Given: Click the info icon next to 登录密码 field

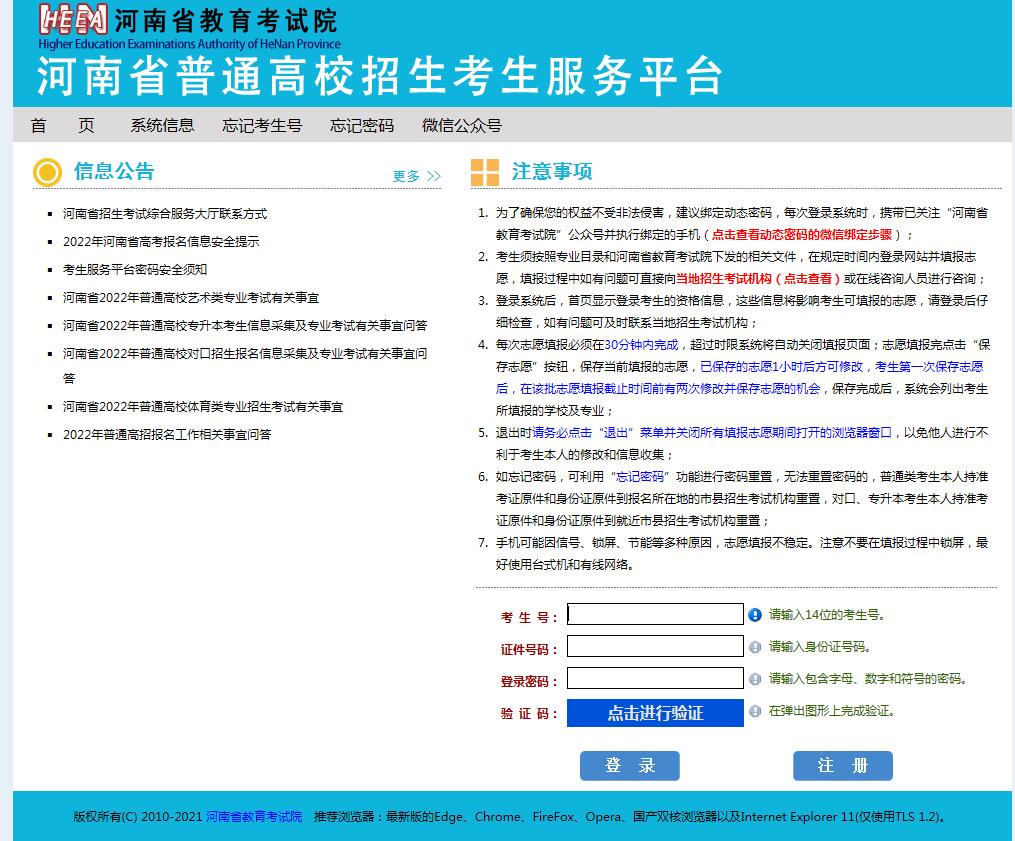Looking at the screenshot, I should pyautogui.click(x=755, y=679).
